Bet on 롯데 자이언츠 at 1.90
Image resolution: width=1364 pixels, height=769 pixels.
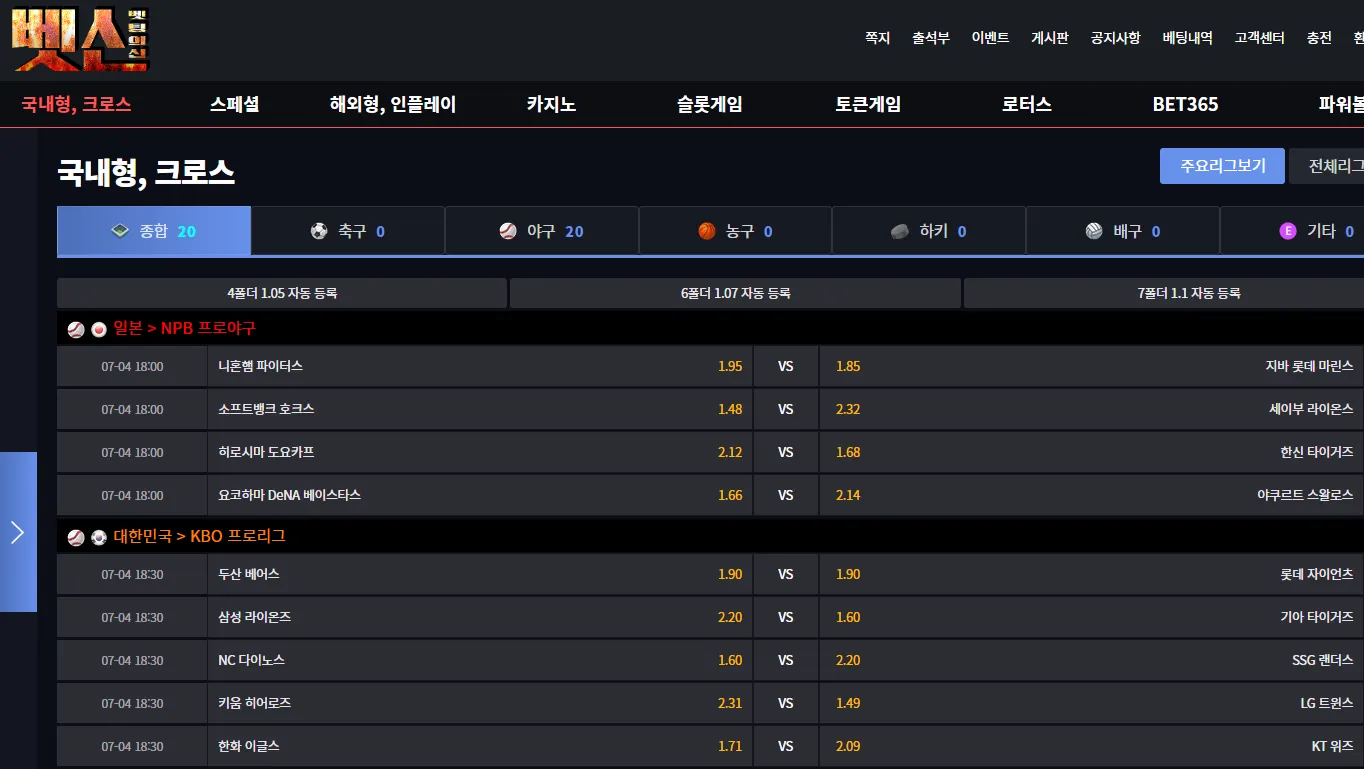(x=1090, y=574)
